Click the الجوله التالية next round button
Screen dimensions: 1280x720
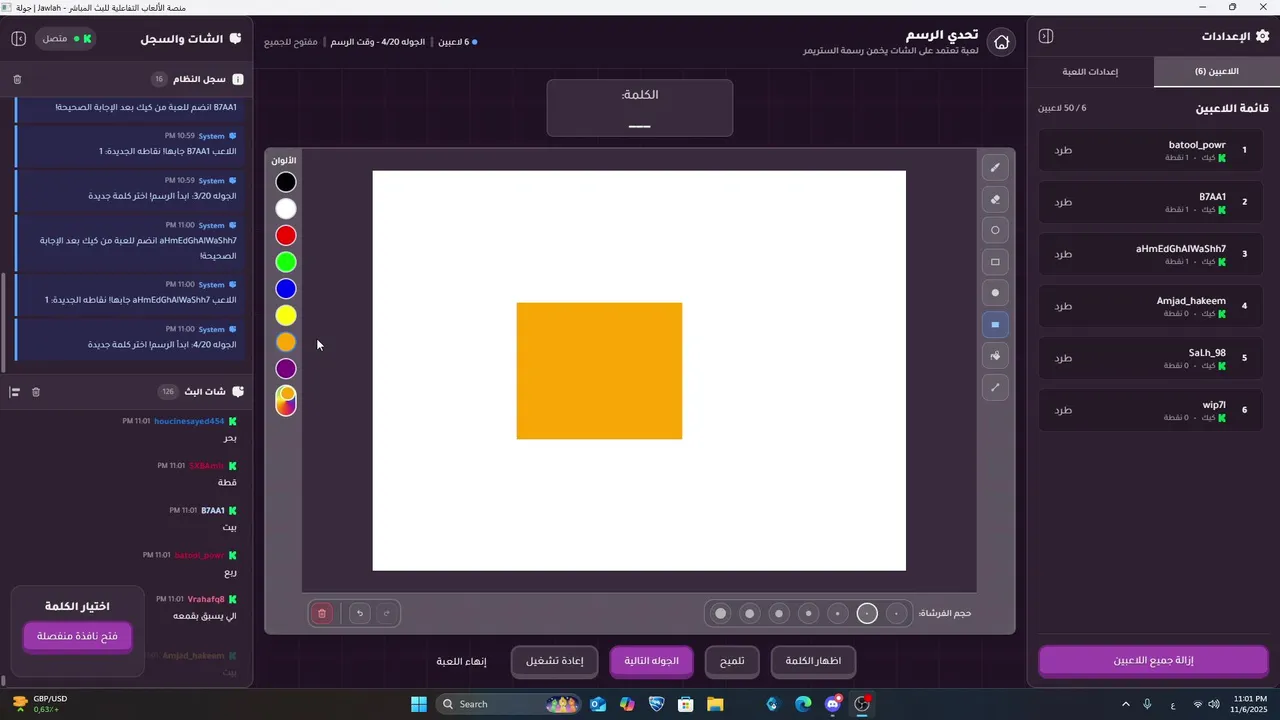(652, 661)
